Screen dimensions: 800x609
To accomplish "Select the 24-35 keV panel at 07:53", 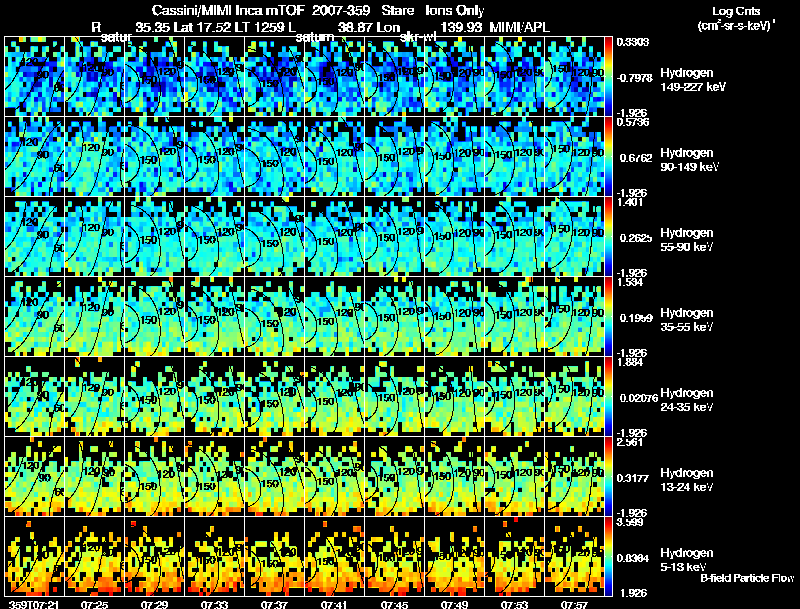I will click(x=514, y=397).
